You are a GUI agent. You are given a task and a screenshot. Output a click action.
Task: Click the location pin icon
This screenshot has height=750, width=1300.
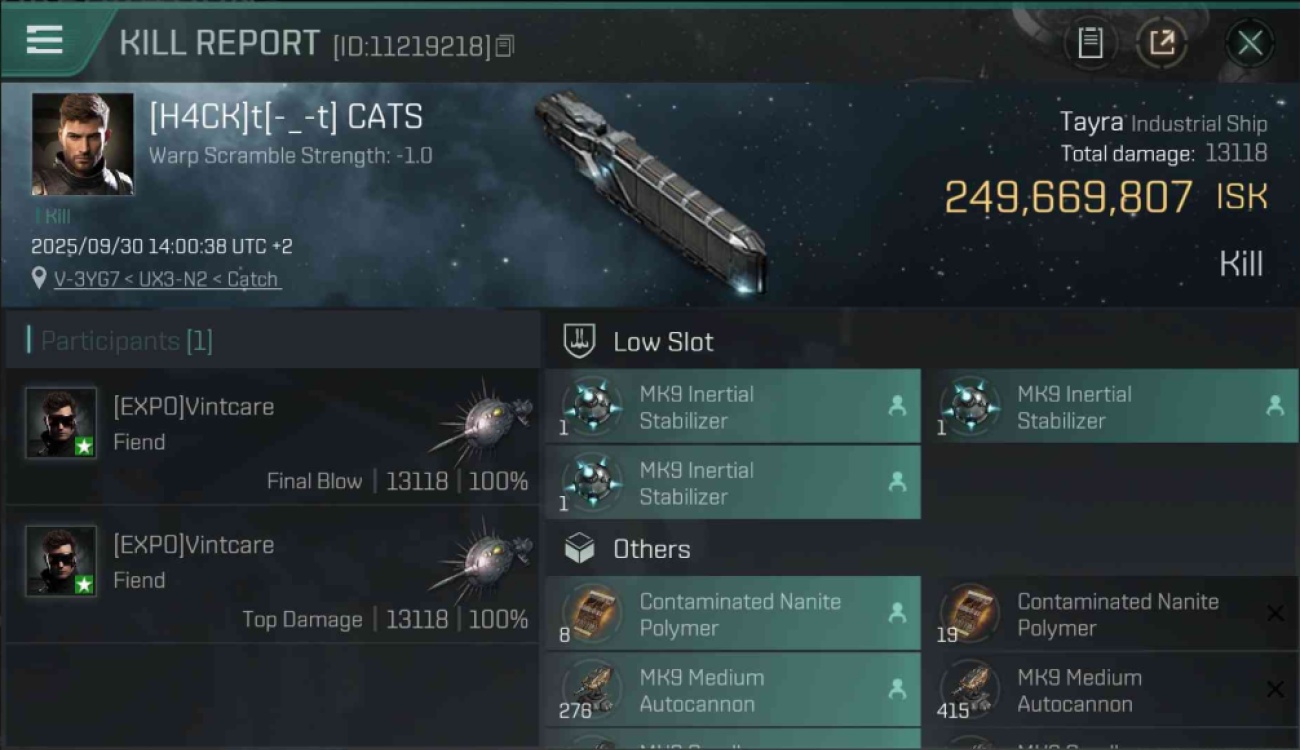[x=39, y=278]
